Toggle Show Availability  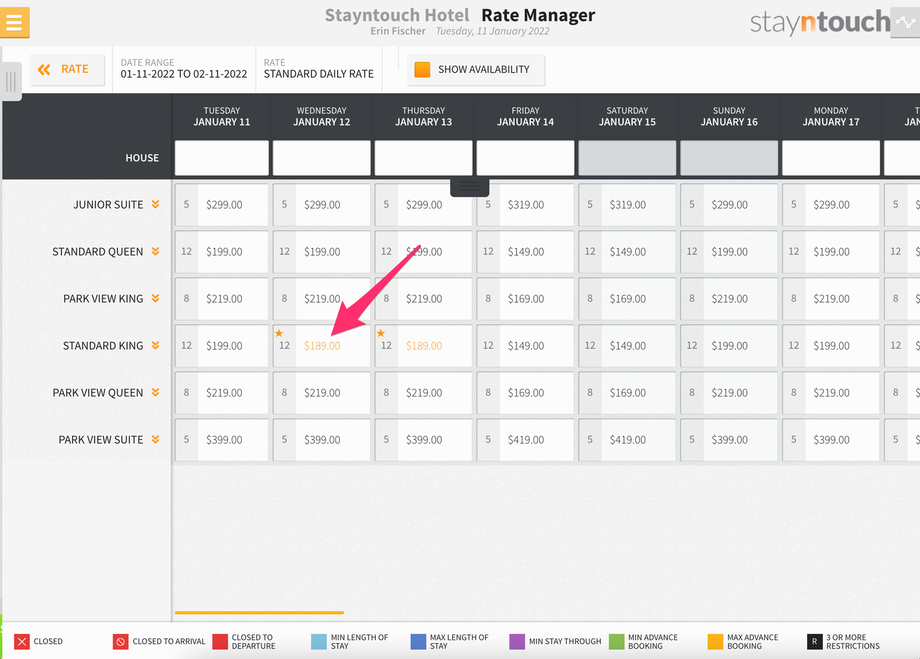point(476,70)
